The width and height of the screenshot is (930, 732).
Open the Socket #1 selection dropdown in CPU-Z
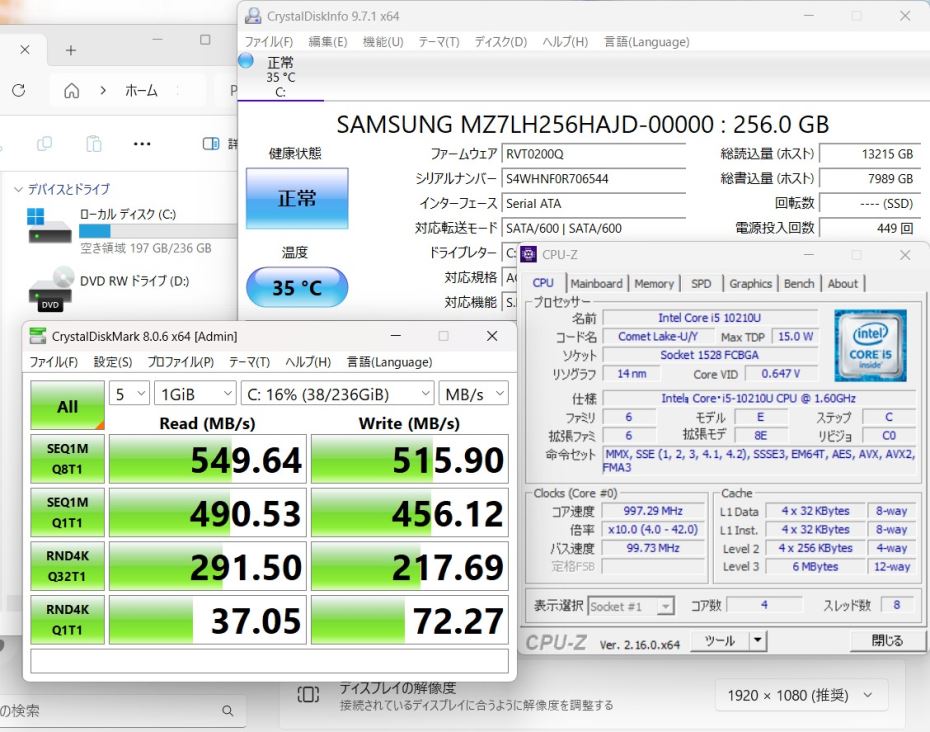630,606
